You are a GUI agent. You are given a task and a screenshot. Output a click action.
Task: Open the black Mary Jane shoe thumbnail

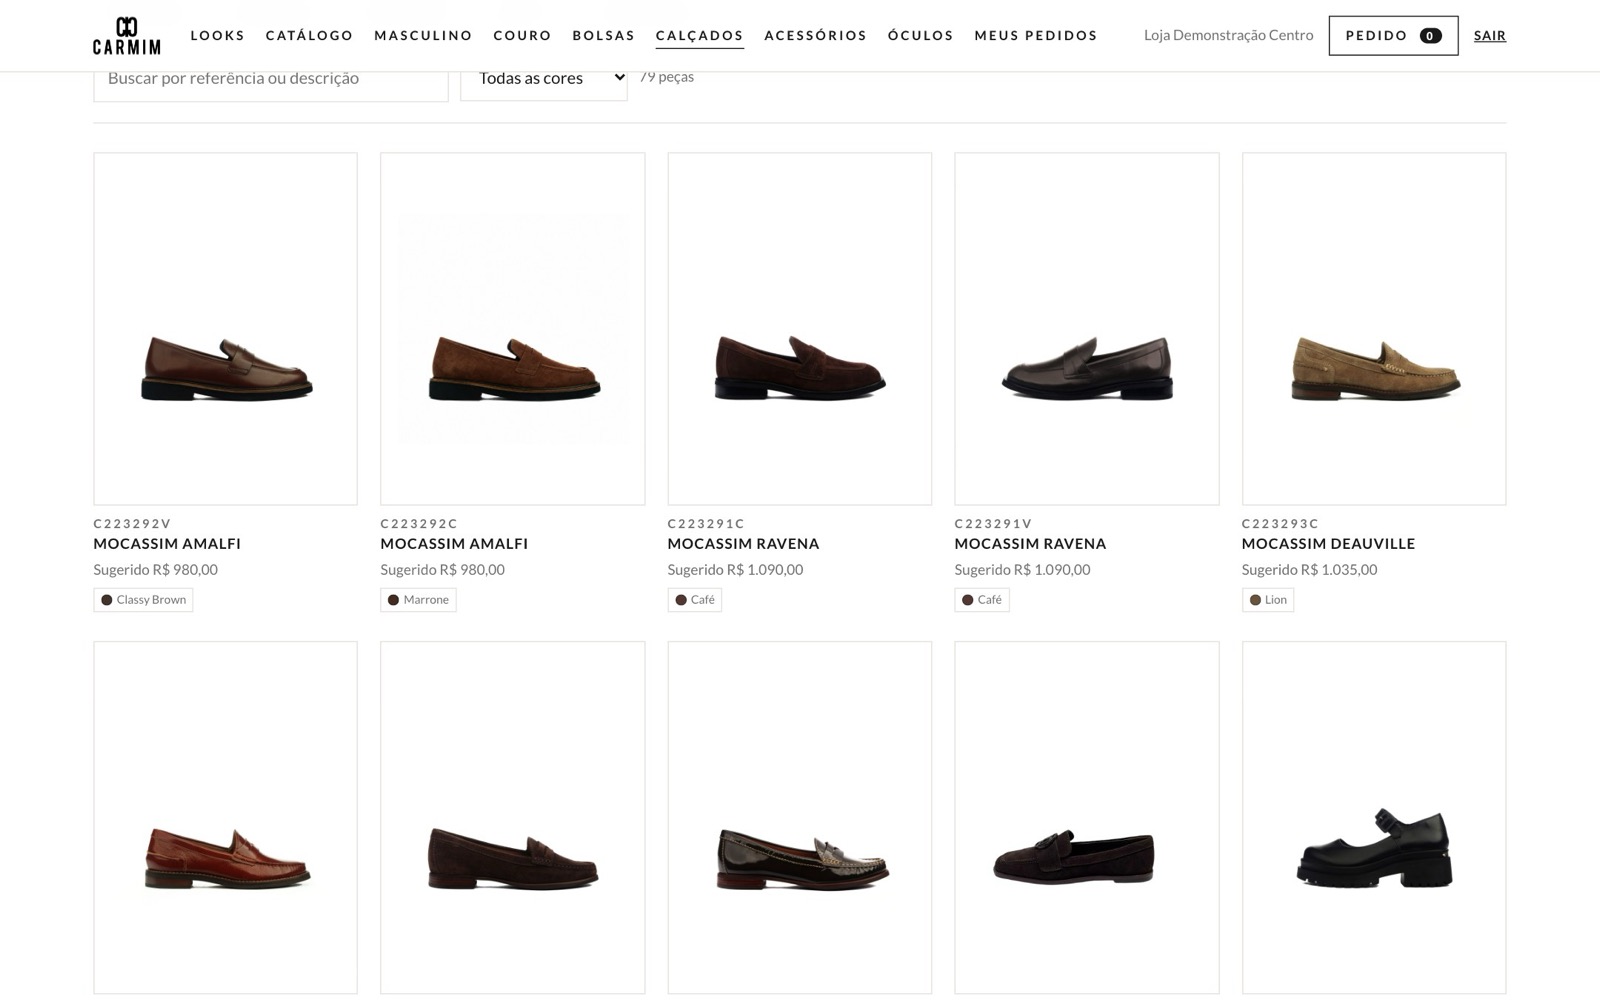[x=1373, y=817]
